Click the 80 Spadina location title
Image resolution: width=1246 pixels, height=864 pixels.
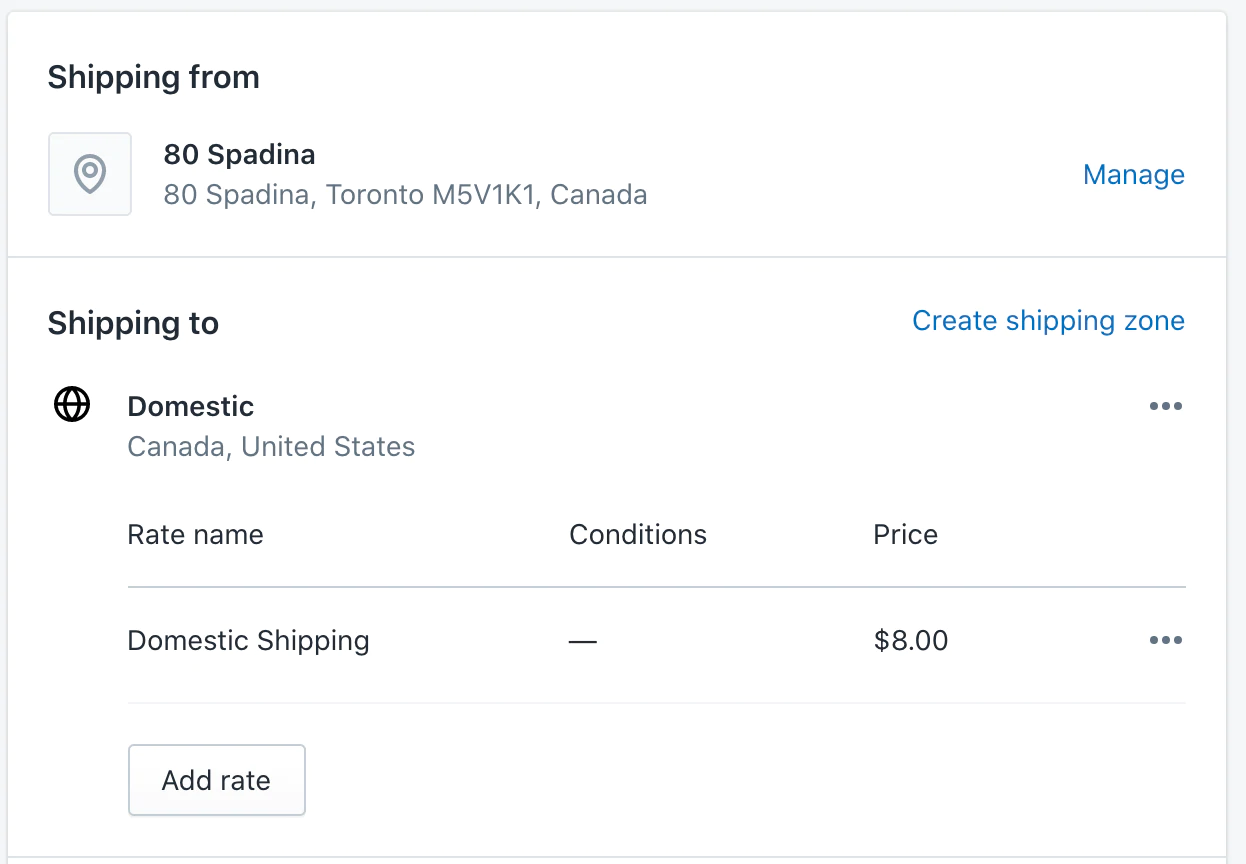click(240, 155)
